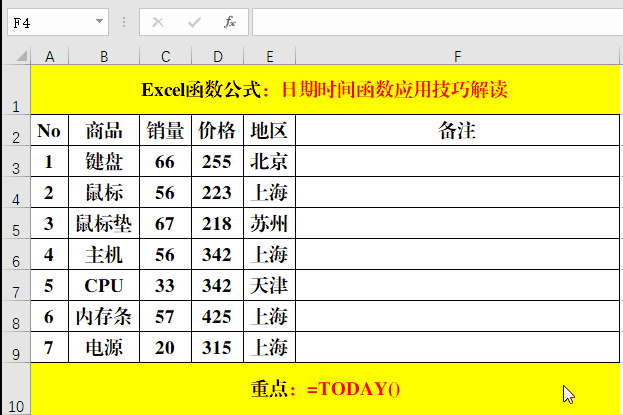Click the Enter checkmark formula bar icon
The height and width of the screenshot is (415, 623).
click(194, 22)
